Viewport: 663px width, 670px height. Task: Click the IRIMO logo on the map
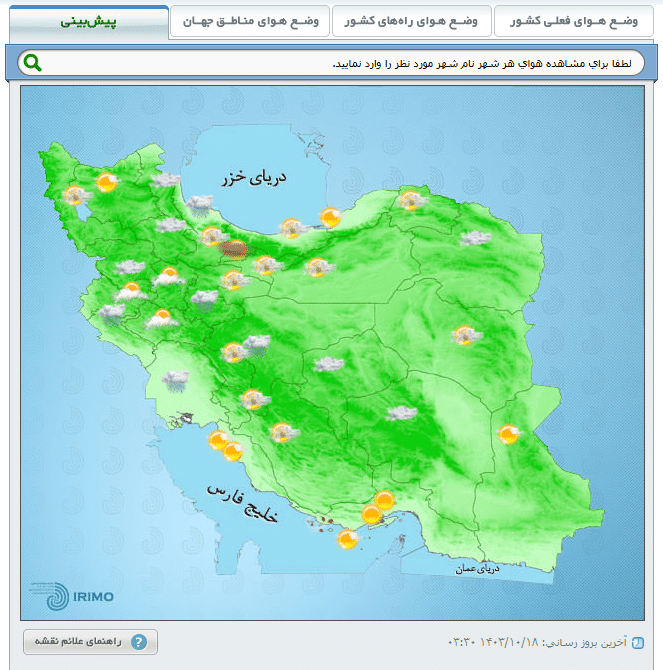click(x=72, y=596)
